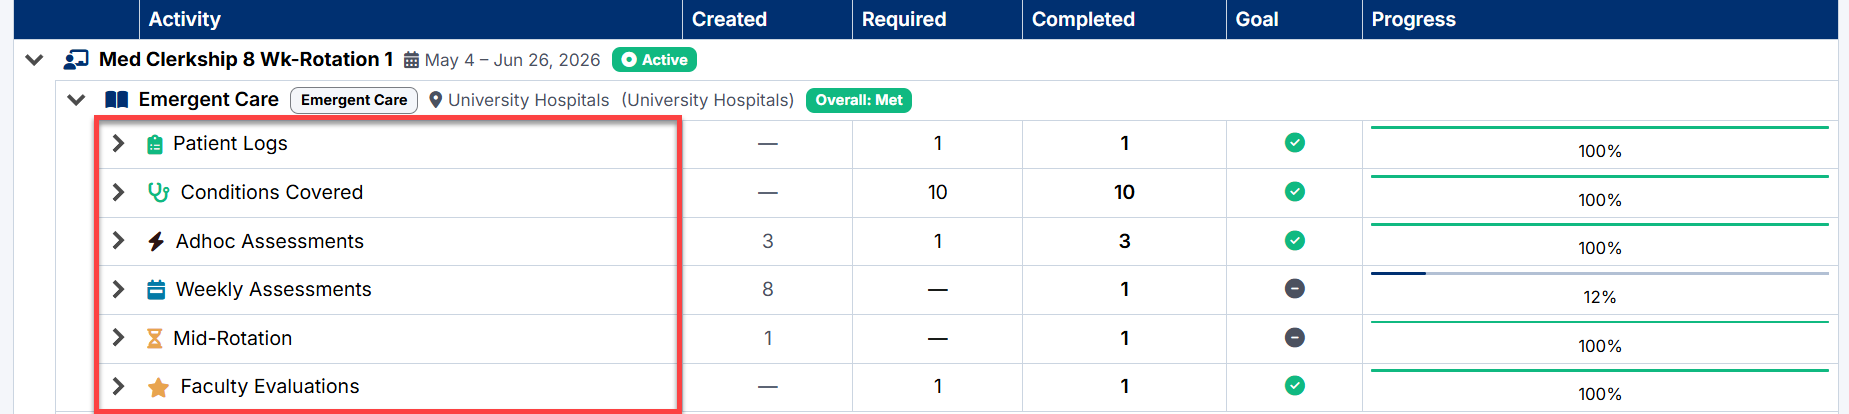
Task: Click the Patient Logs clipboard icon
Action: click(155, 144)
